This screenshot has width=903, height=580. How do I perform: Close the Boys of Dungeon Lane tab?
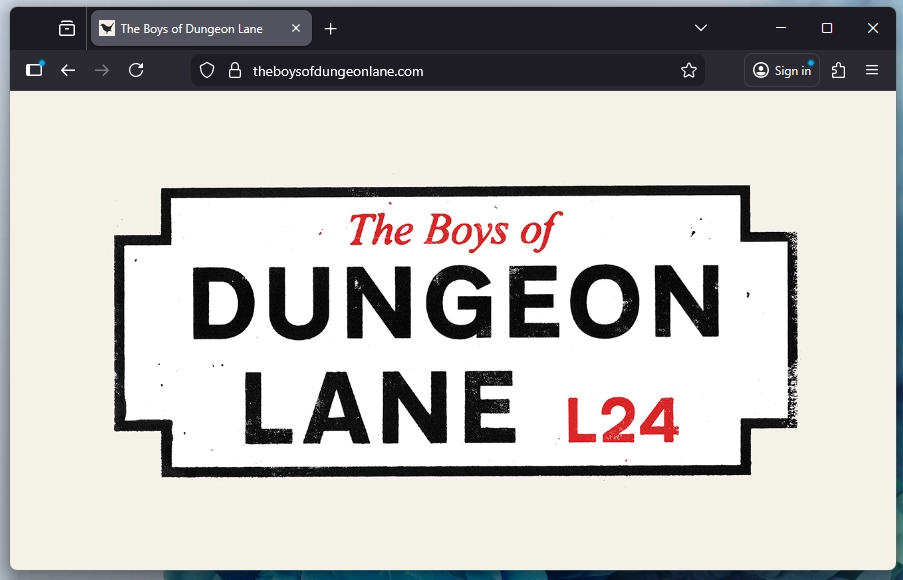[x=296, y=29]
